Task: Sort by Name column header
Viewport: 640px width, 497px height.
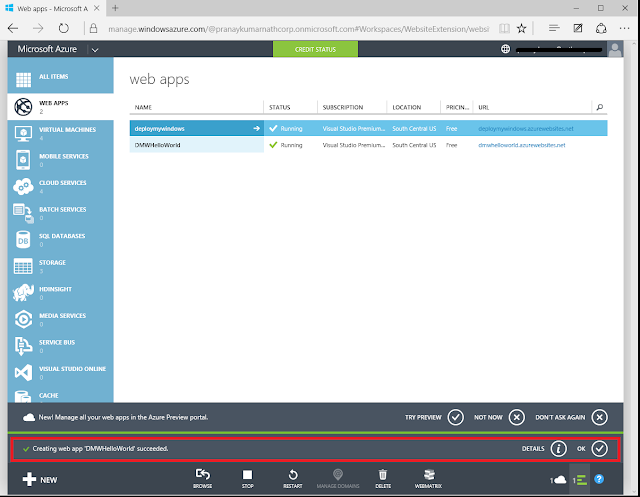Action: pos(143,107)
